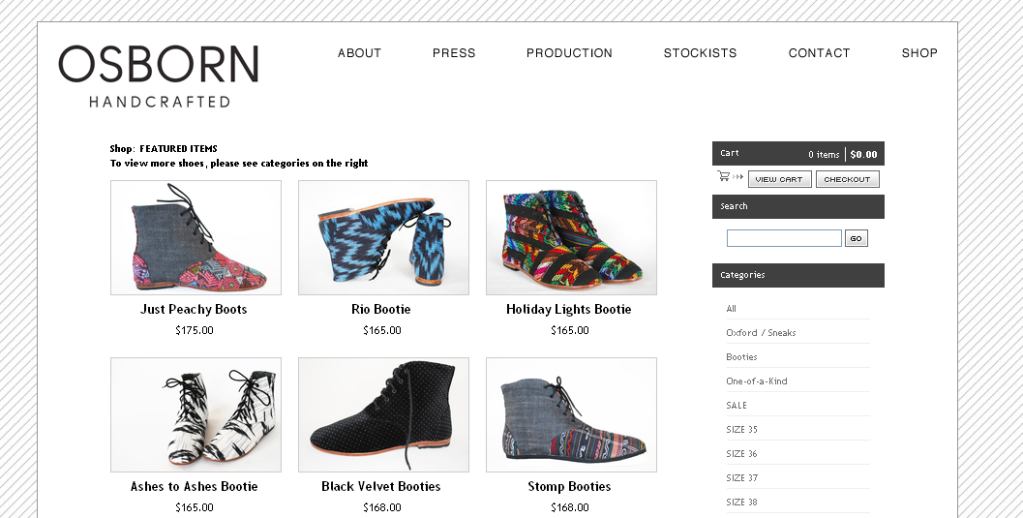Open the One-of-a-Kind category
The image size is (1023, 518).
pyautogui.click(x=757, y=381)
